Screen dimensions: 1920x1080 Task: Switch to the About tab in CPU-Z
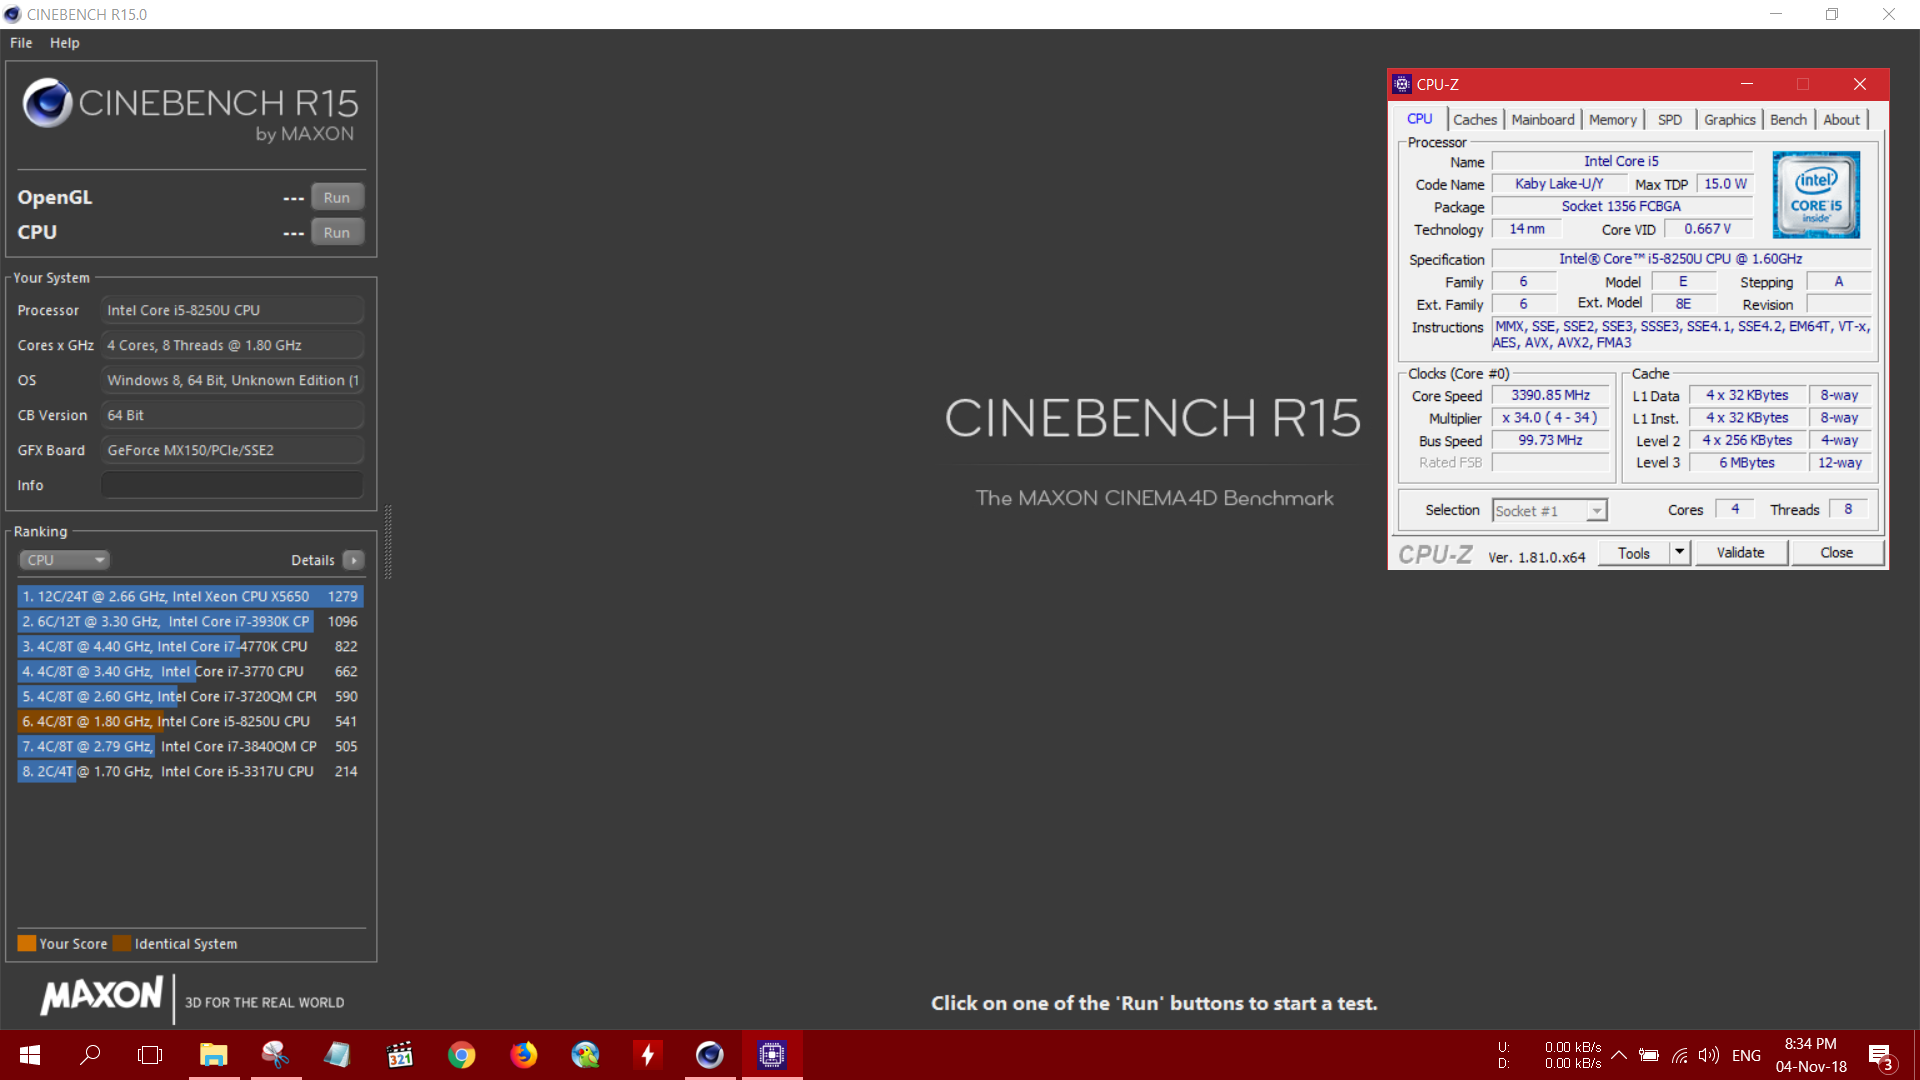pos(1841,120)
